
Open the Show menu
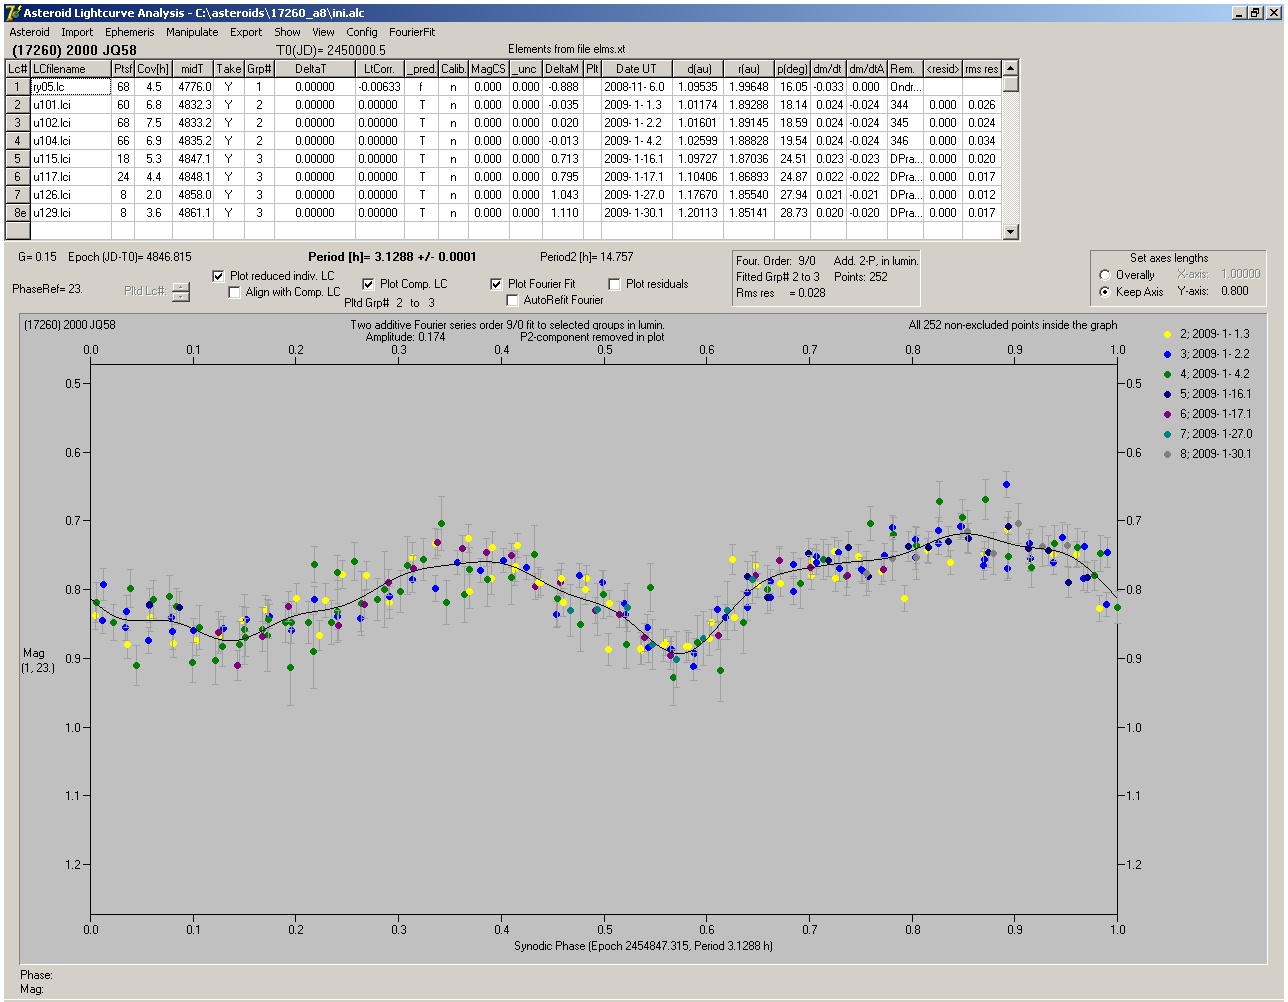point(287,32)
